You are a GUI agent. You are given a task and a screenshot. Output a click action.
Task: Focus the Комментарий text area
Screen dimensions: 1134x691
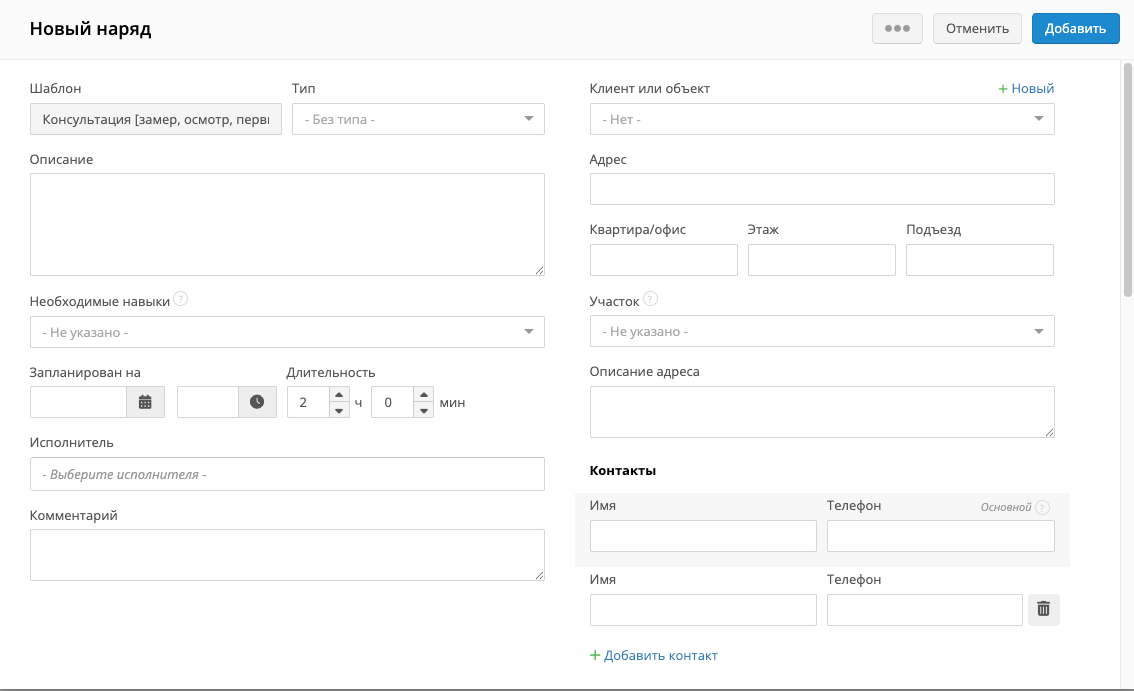tap(287, 555)
